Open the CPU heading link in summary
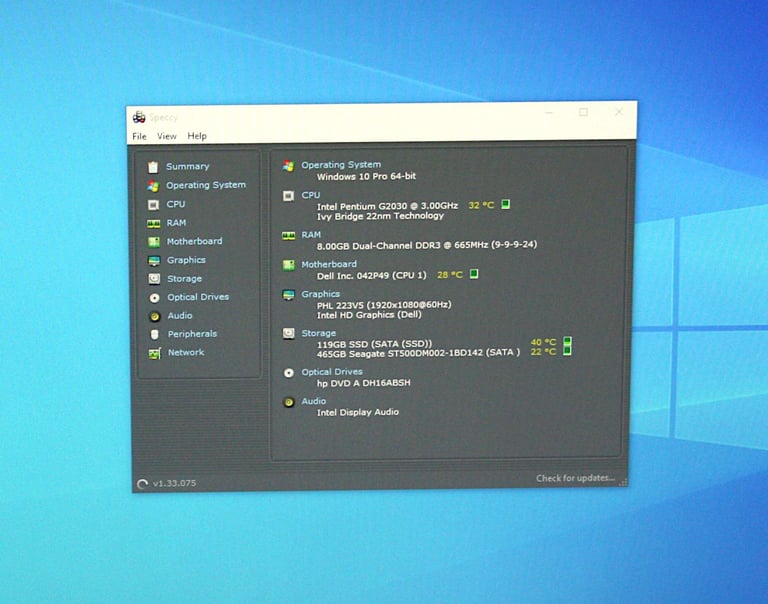Screen dimensions: 768x604 (x=311, y=195)
